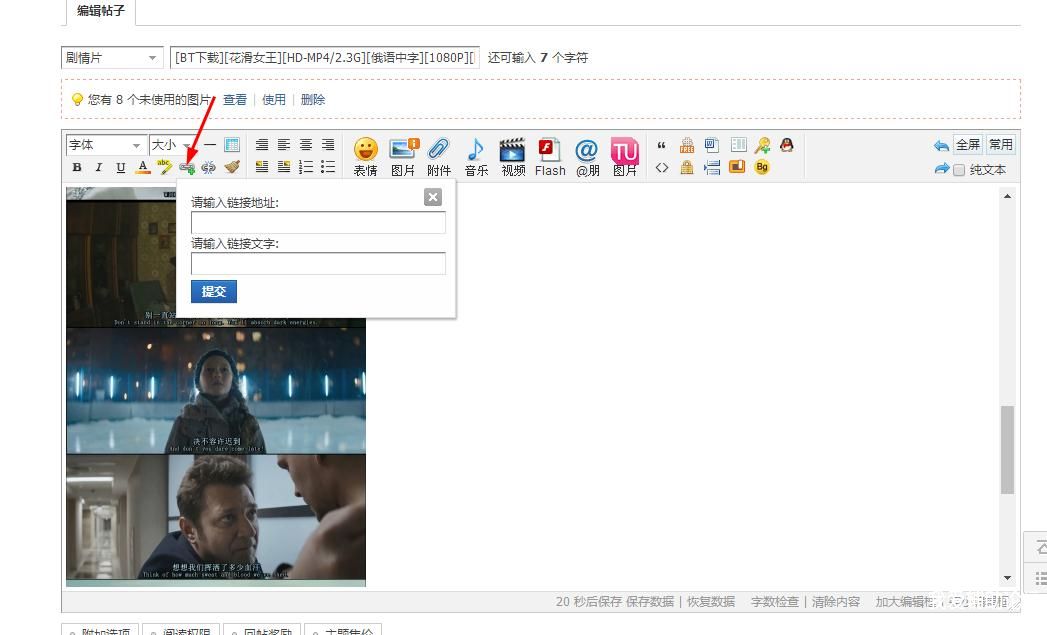Enable the 纯文本 plain text checkbox
The image size is (1047, 635).
click(x=959, y=170)
